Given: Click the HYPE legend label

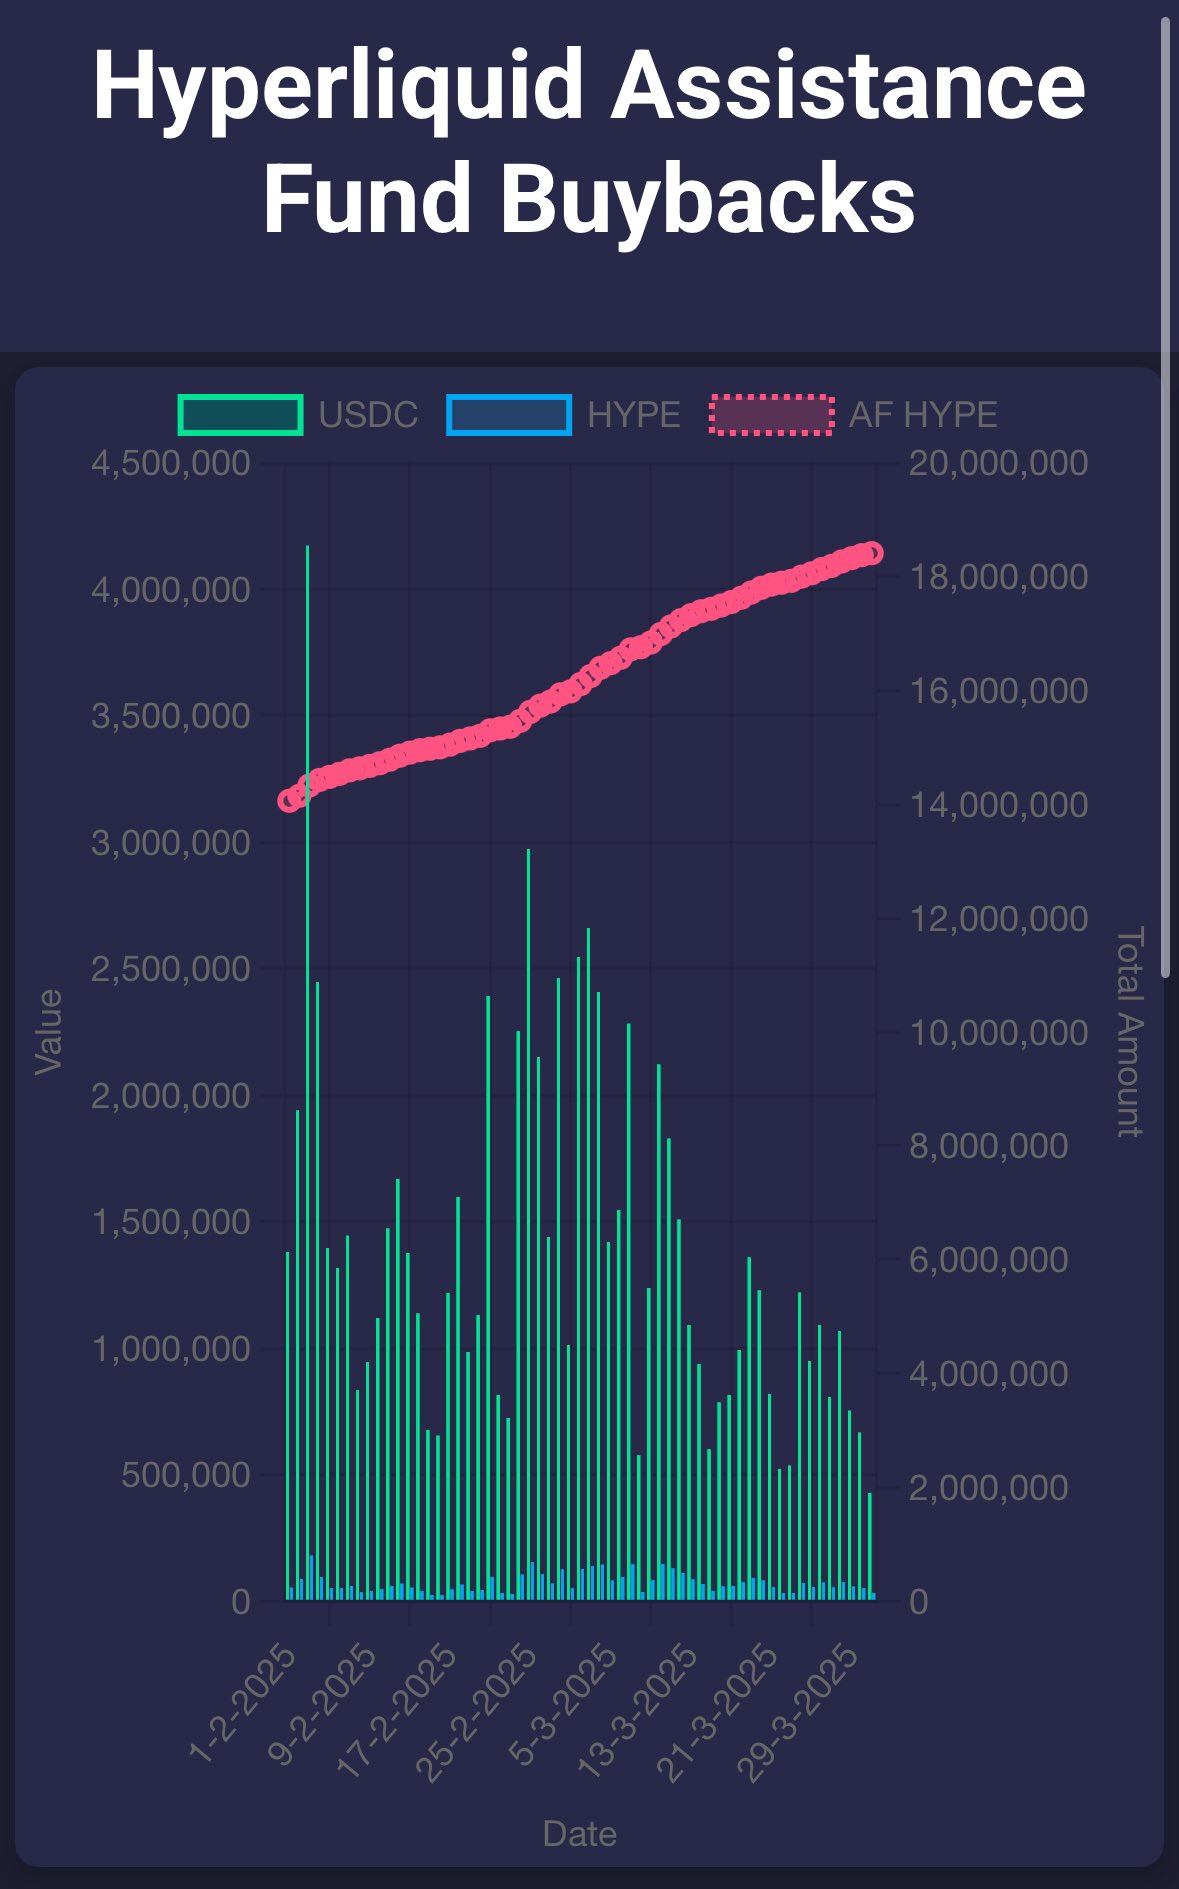Looking at the screenshot, I should click(x=634, y=415).
